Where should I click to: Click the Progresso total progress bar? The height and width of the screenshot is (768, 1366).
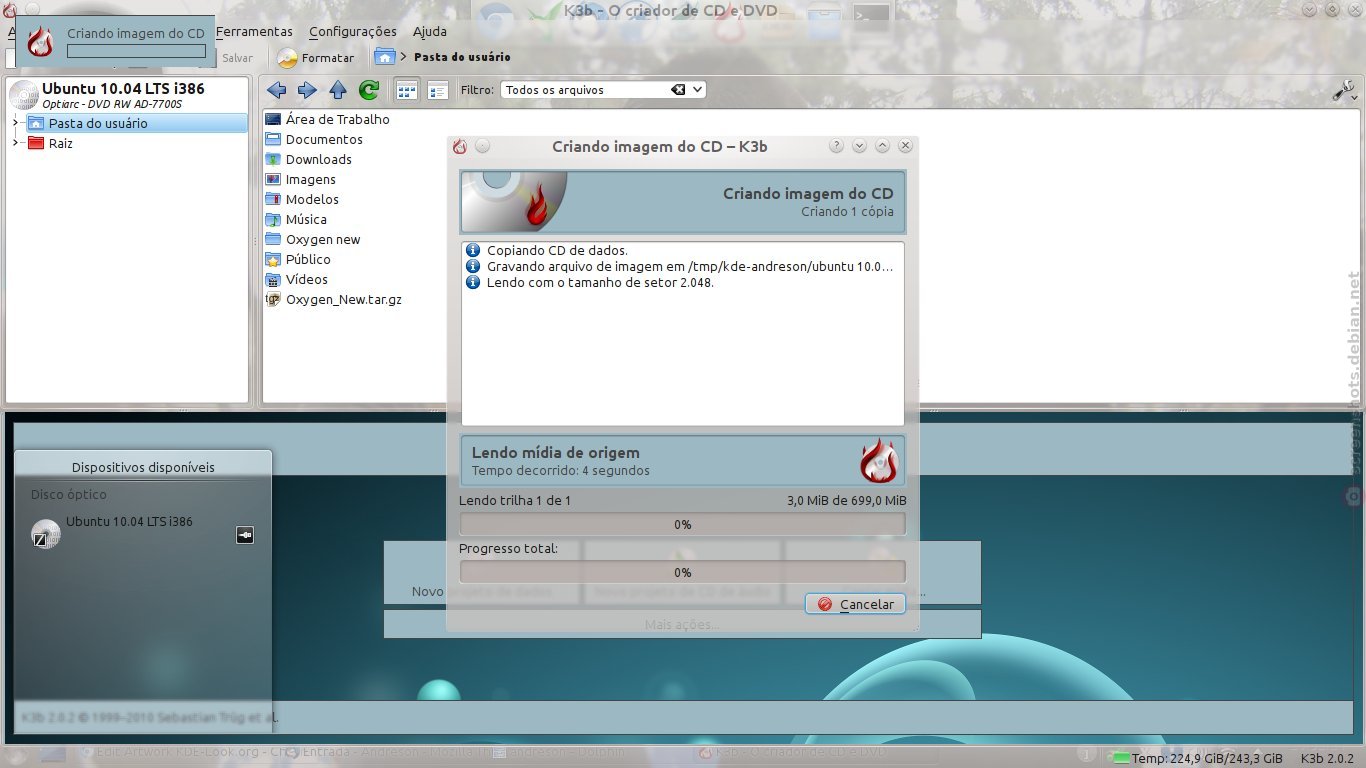tap(682, 572)
